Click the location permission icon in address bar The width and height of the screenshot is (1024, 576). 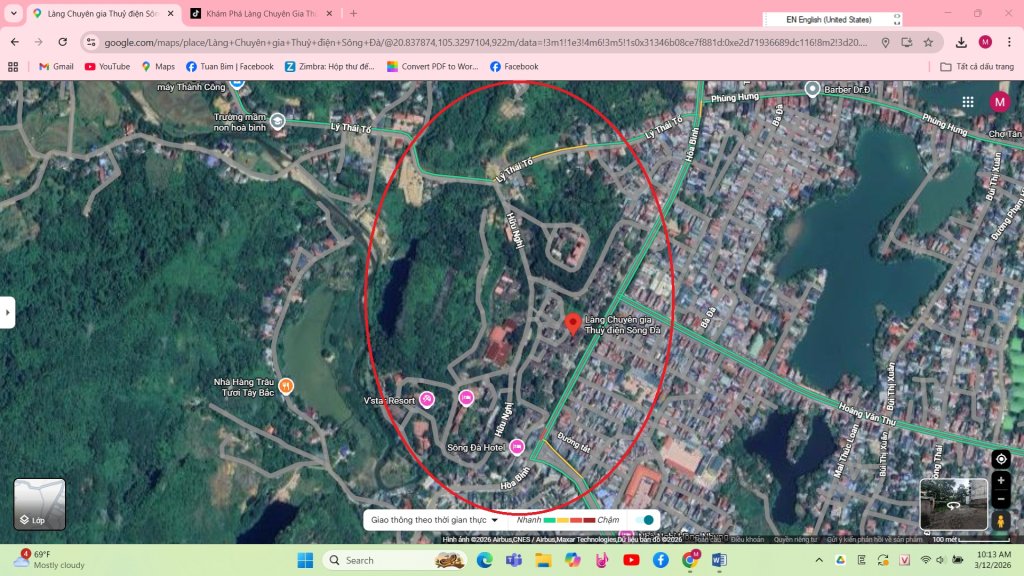click(x=886, y=42)
